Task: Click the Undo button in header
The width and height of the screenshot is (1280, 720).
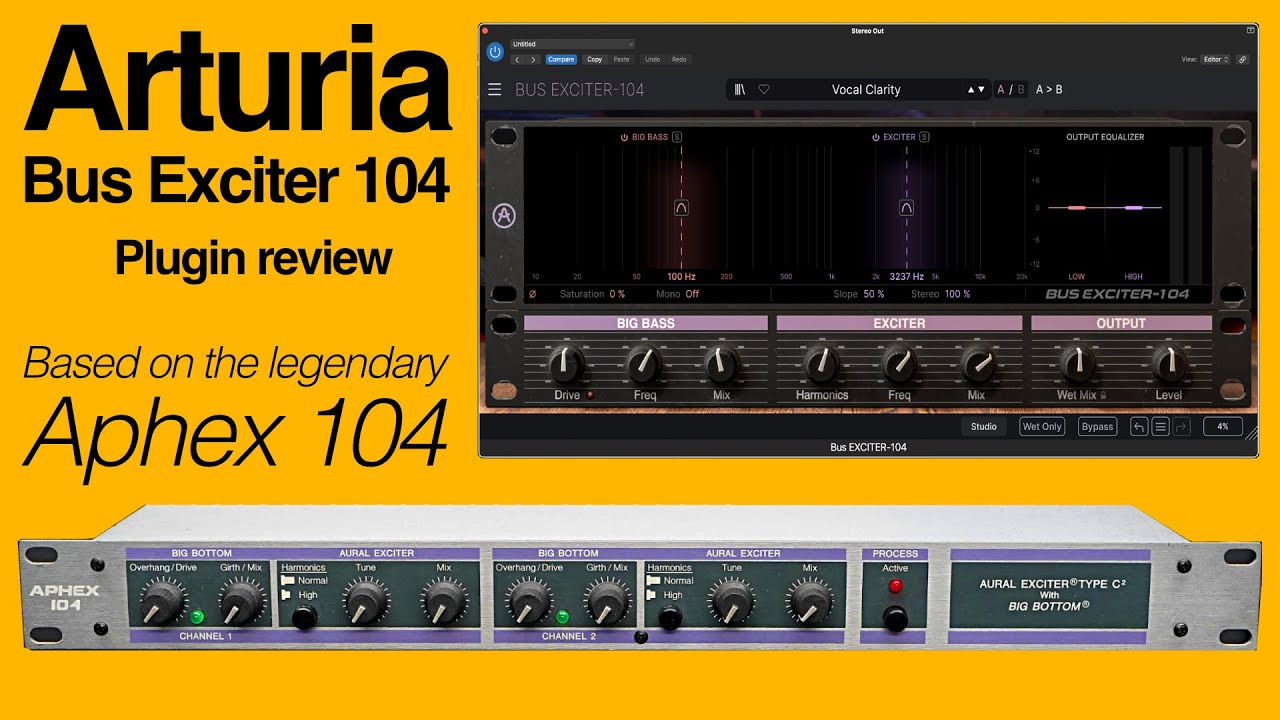Action: (x=652, y=60)
